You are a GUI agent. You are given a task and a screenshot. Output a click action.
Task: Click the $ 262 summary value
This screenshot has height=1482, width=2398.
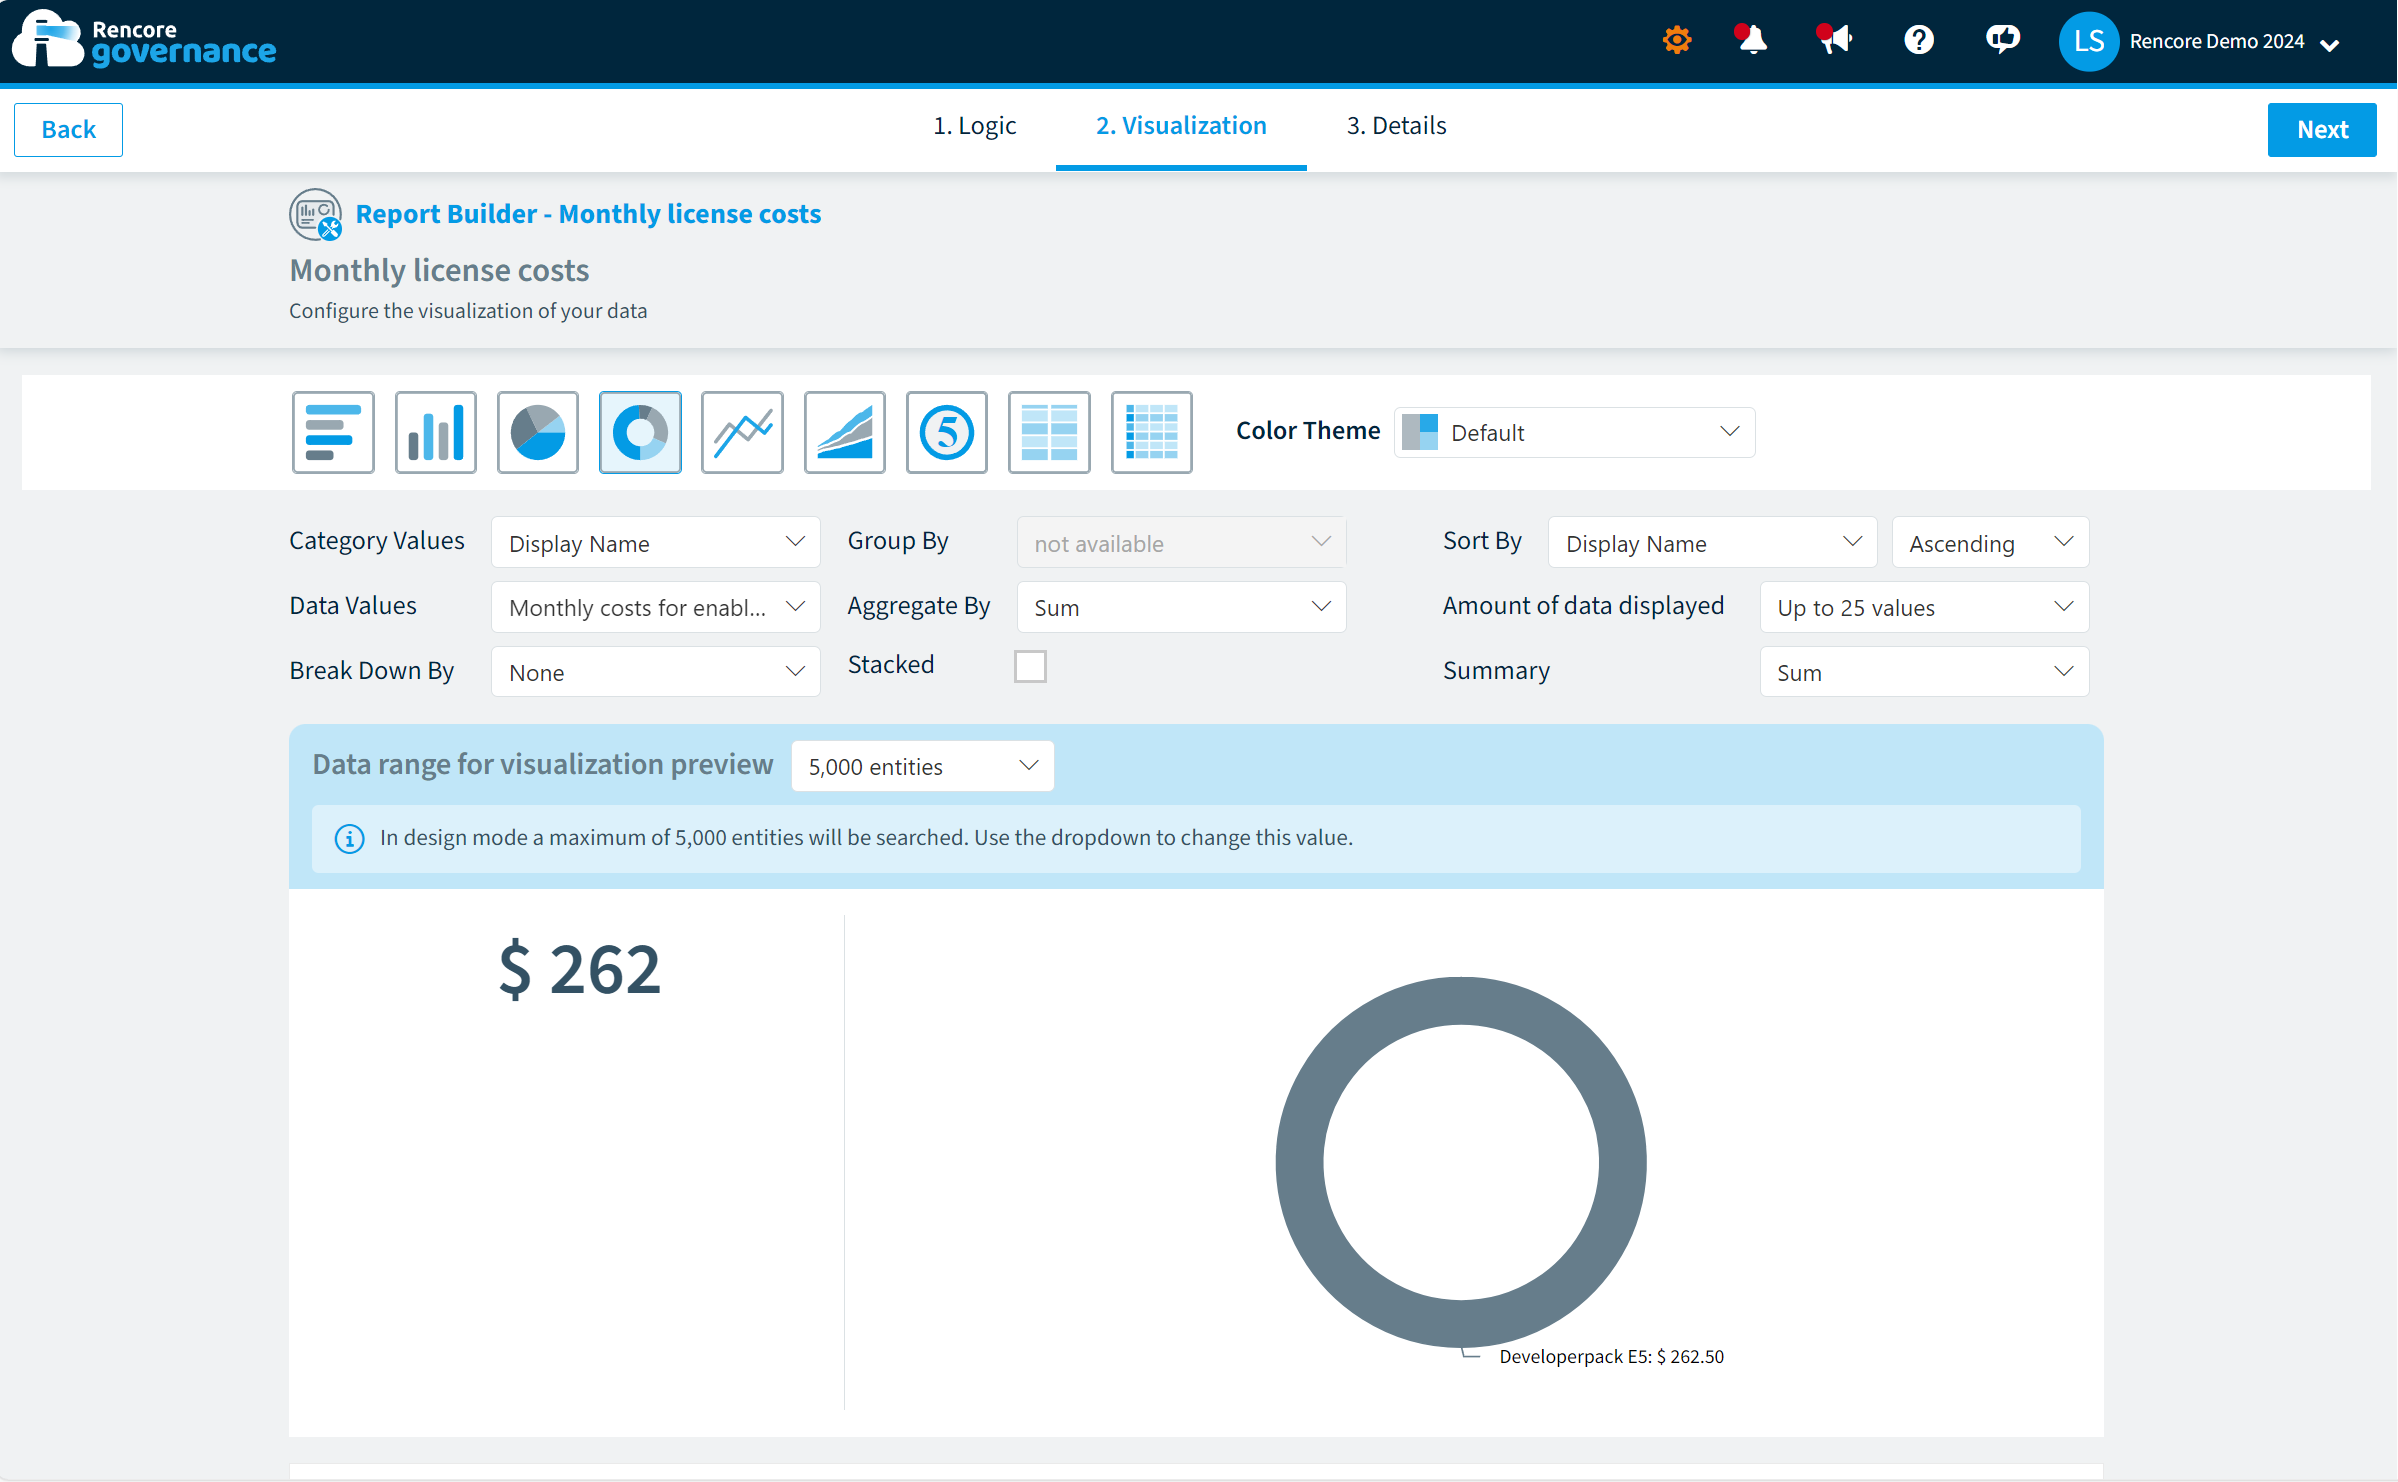coord(580,970)
